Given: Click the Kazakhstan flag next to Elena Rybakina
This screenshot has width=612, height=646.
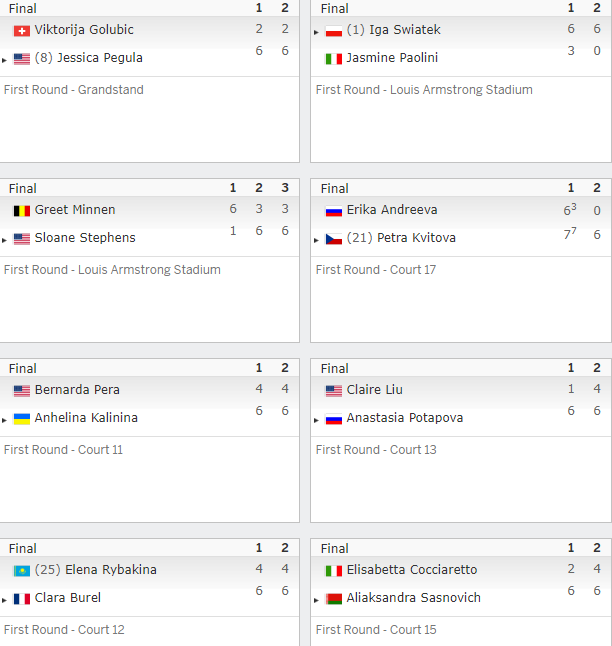Looking at the screenshot, I should (21, 571).
